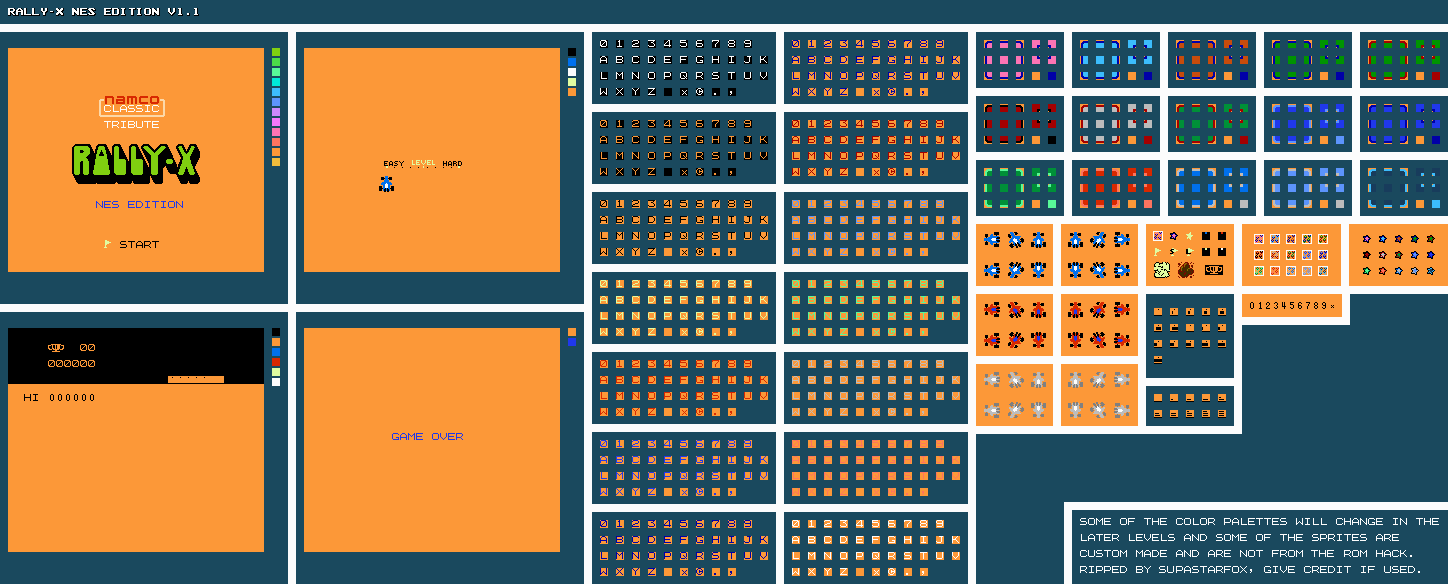The width and height of the screenshot is (1448, 584).
Task: Click the orange fuel gauge bar in HUD
Action: (x=196, y=379)
